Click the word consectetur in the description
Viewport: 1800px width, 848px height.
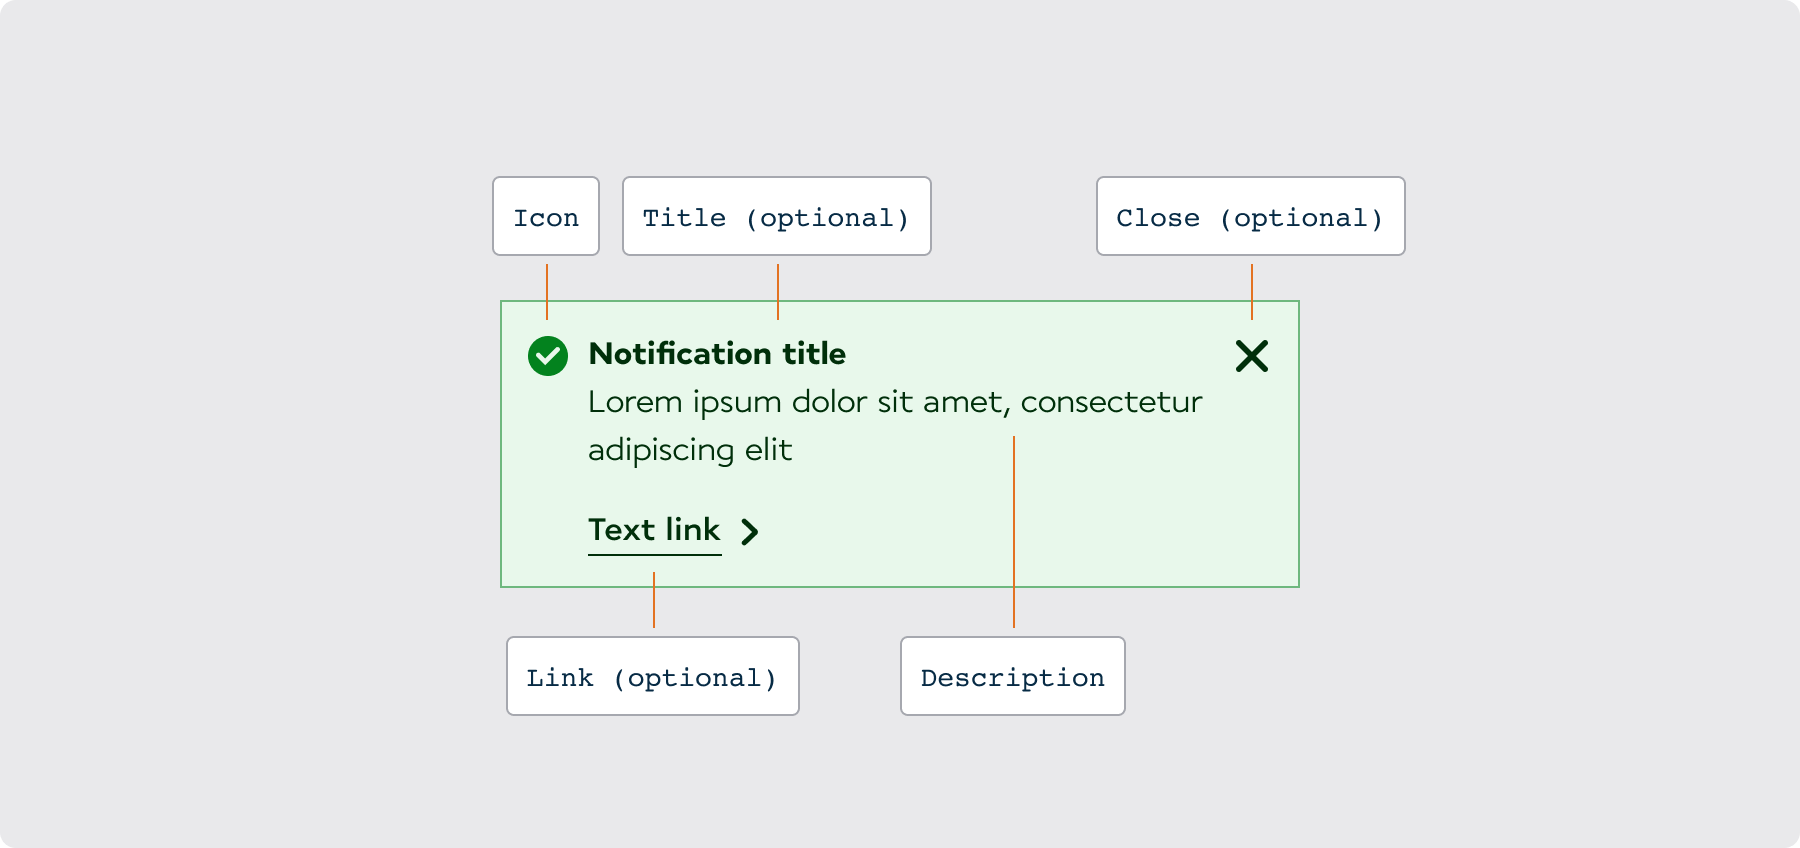pyautogui.click(x=1111, y=402)
